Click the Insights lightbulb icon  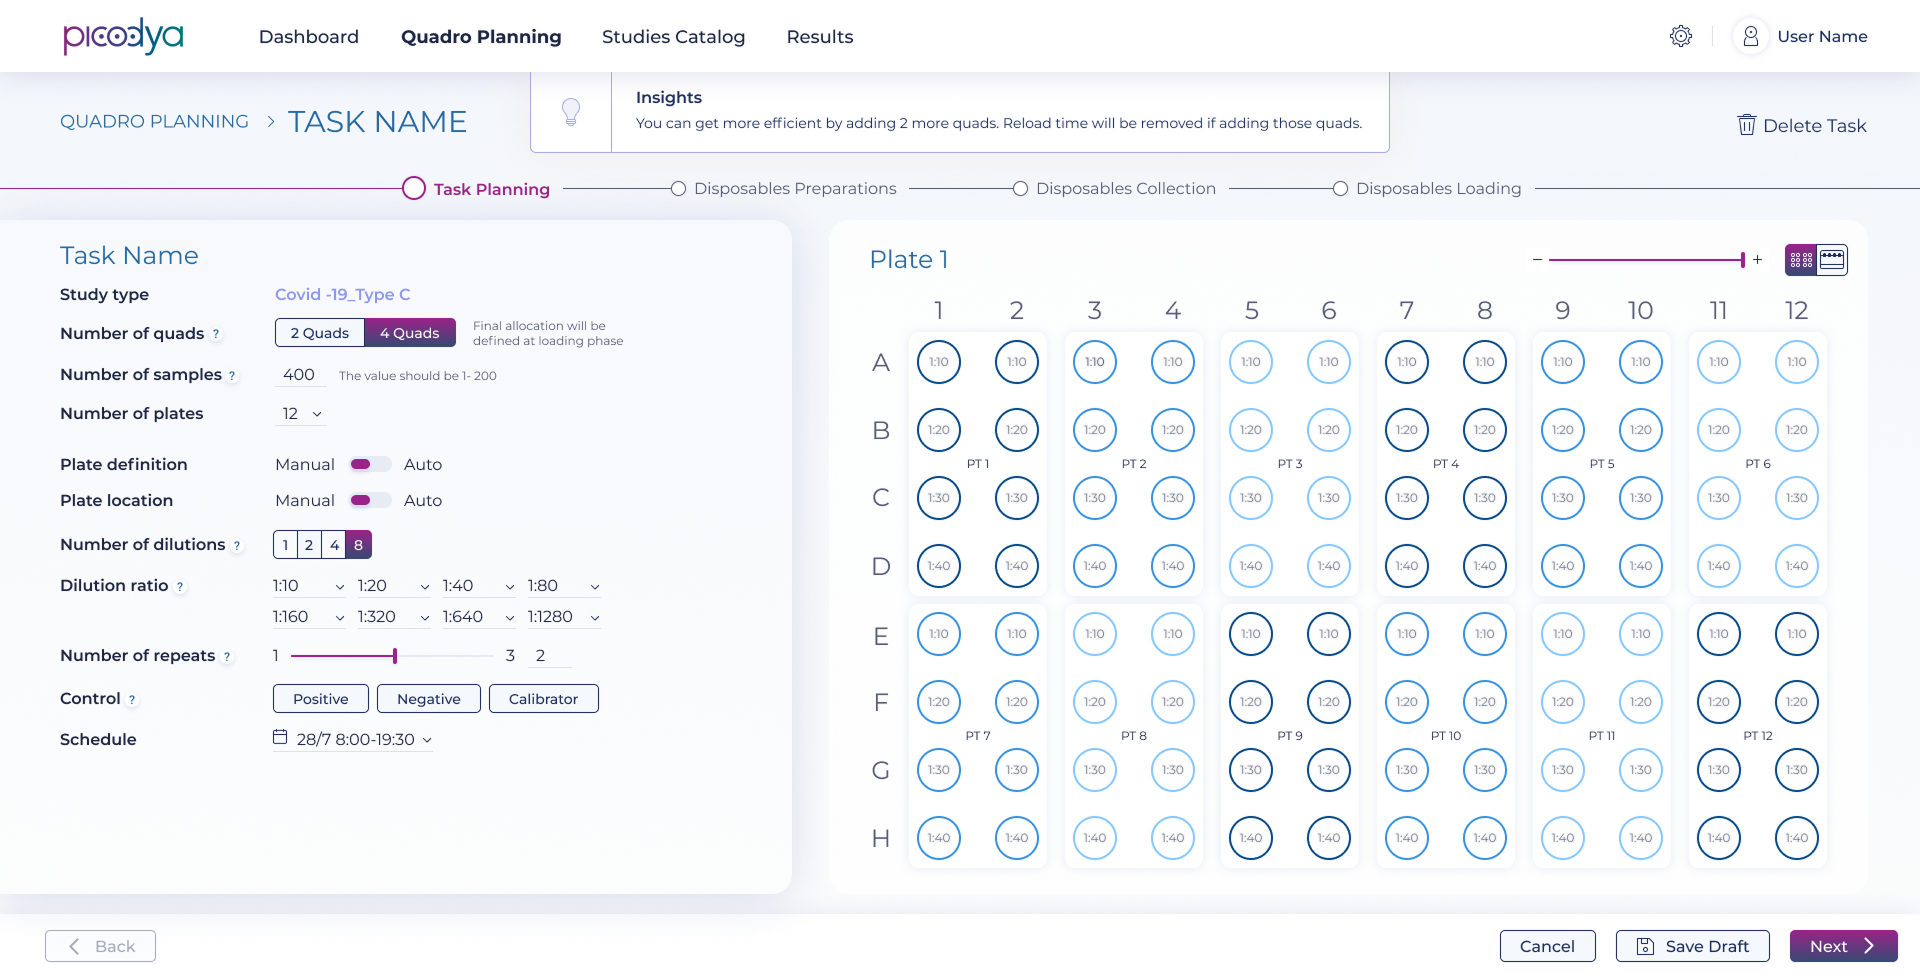pyautogui.click(x=571, y=111)
